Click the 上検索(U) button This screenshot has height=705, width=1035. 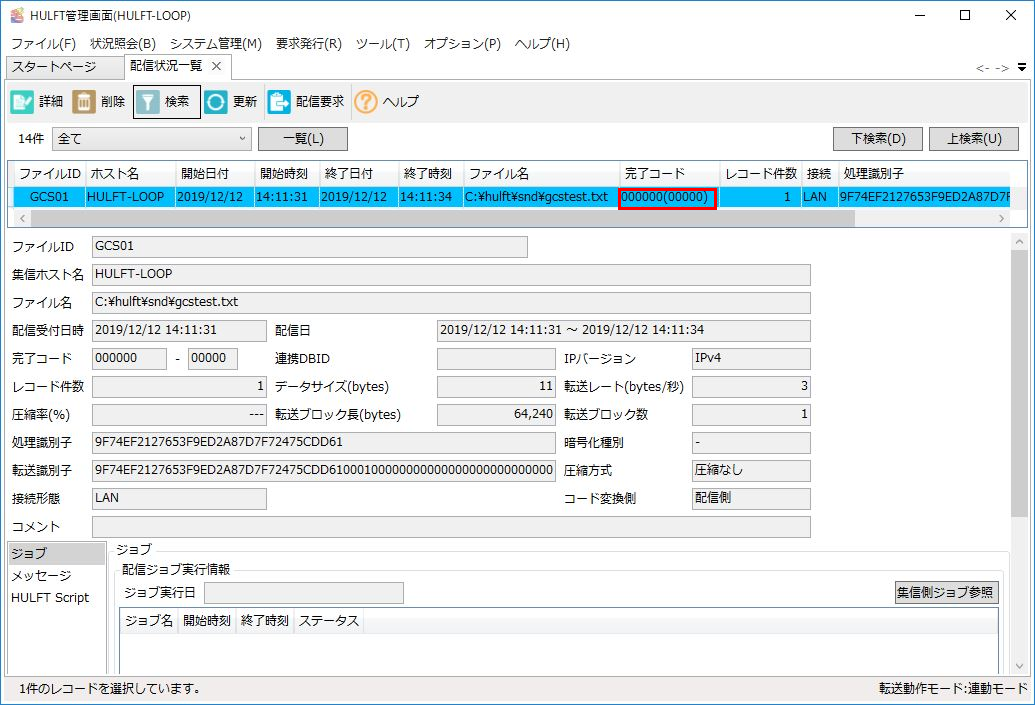click(x=974, y=139)
